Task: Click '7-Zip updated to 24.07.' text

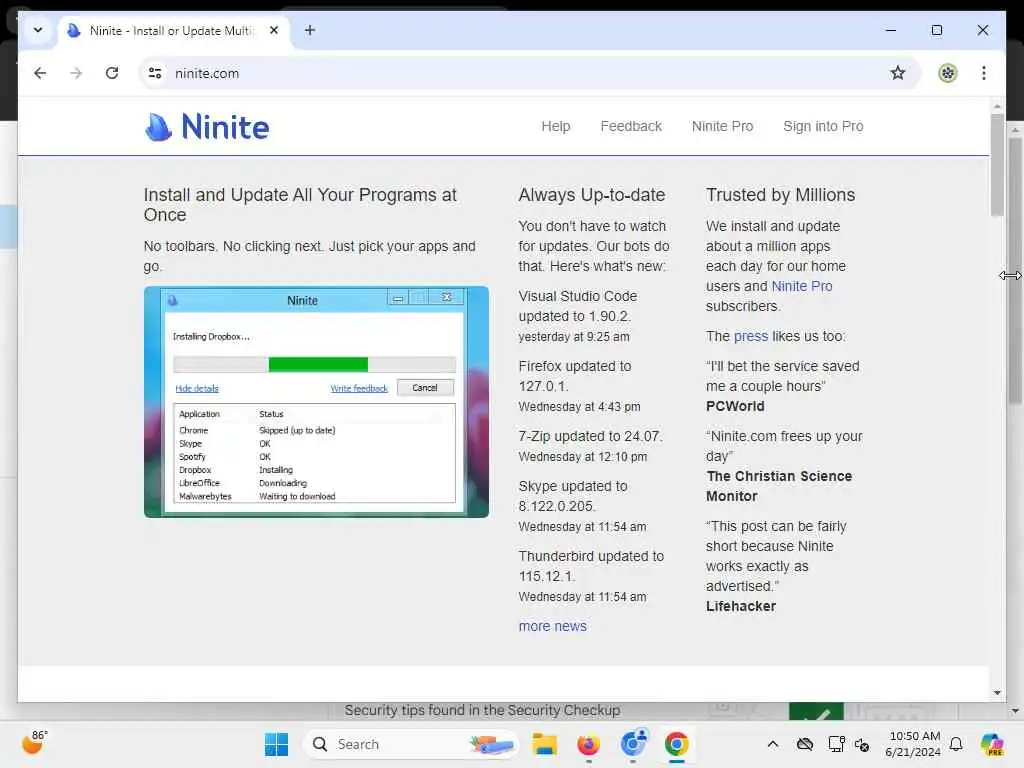Action: click(590, 436)
